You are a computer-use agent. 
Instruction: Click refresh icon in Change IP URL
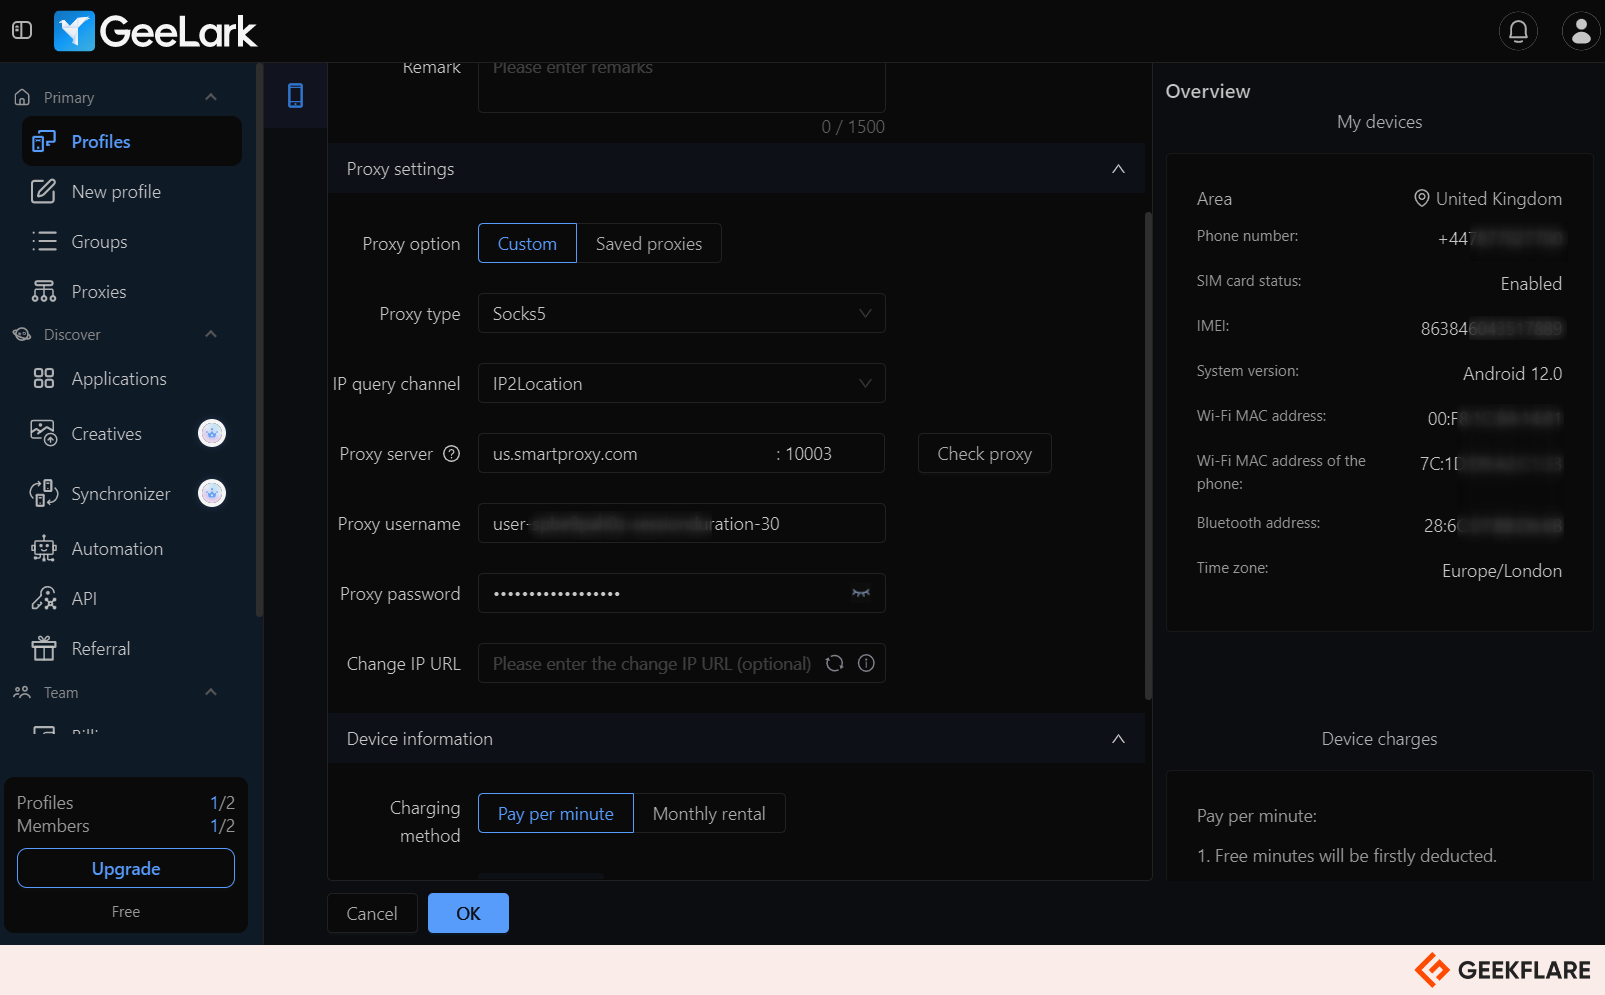(x=835, y=663)
